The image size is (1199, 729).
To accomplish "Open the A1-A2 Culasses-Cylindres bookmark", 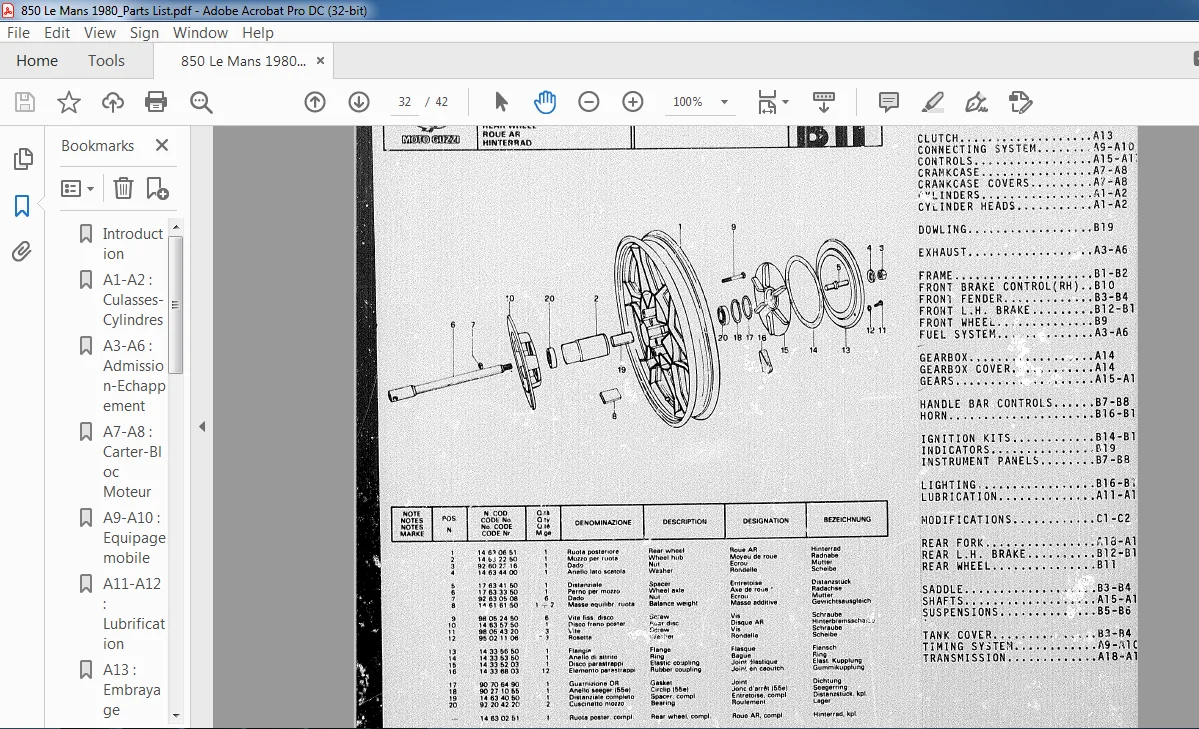I will pos(133,299).
